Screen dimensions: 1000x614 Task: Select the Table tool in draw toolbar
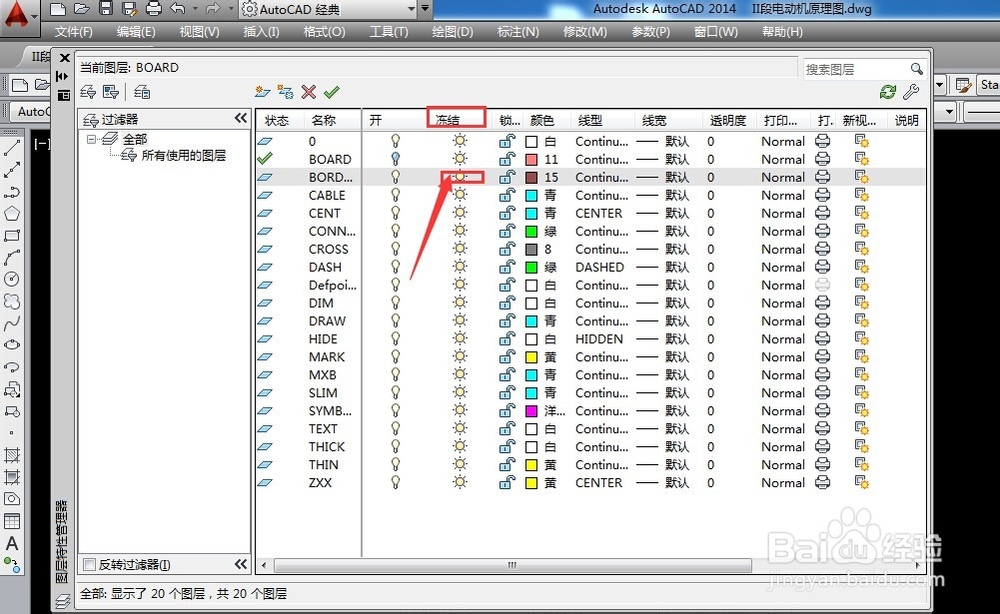(11, 522)
